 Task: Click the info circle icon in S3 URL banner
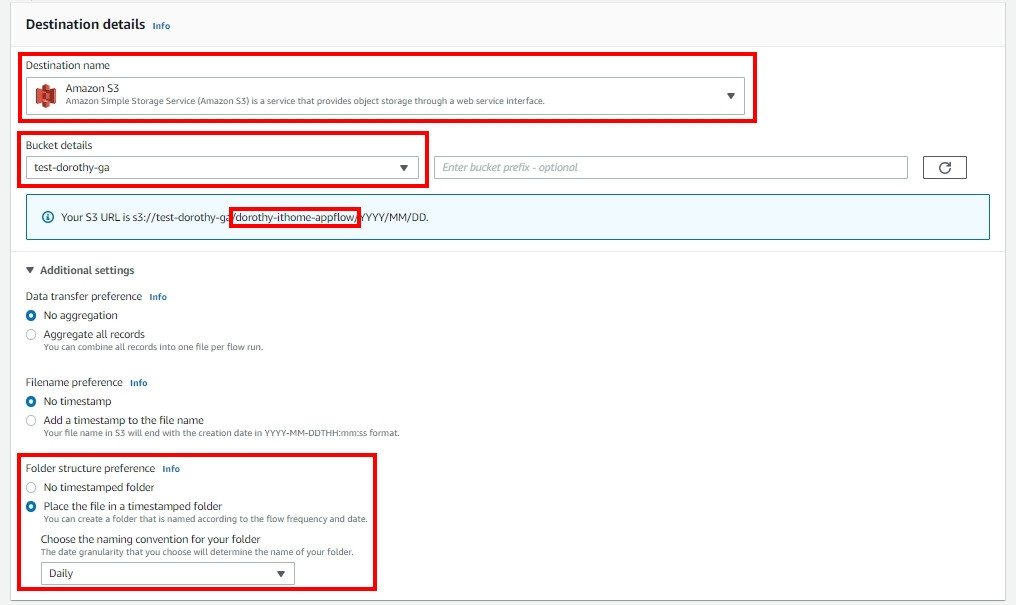click(x=48, y=217)
